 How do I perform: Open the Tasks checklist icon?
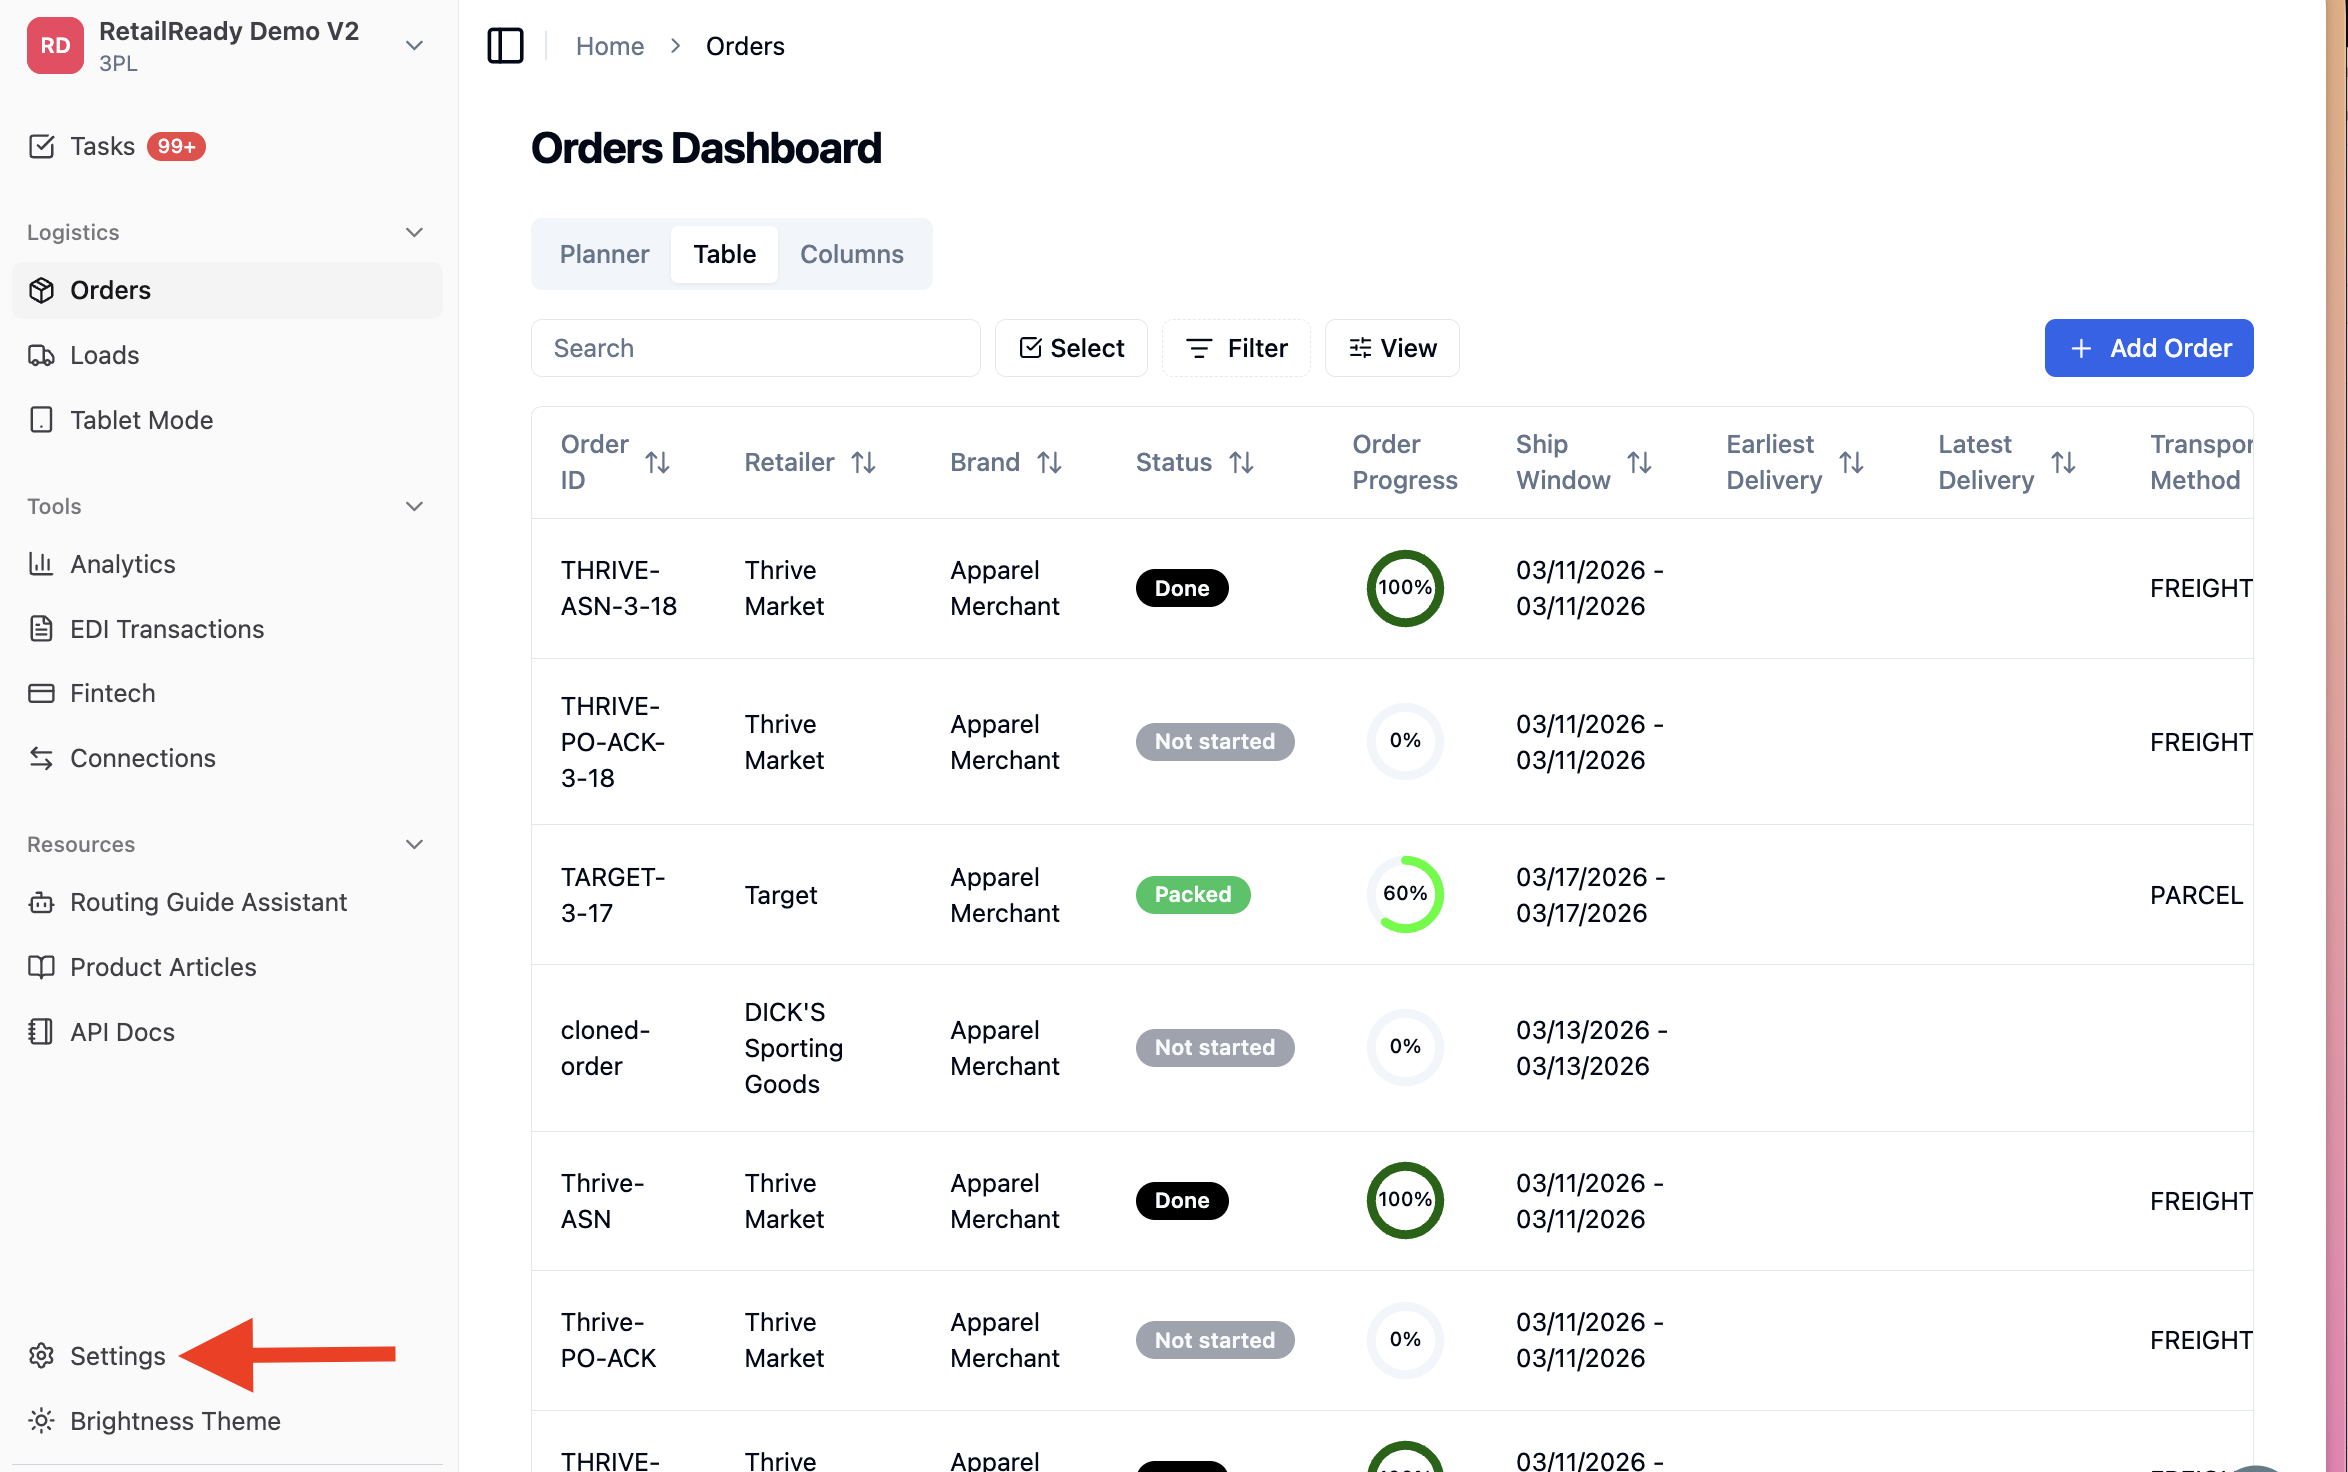point(42,147)
